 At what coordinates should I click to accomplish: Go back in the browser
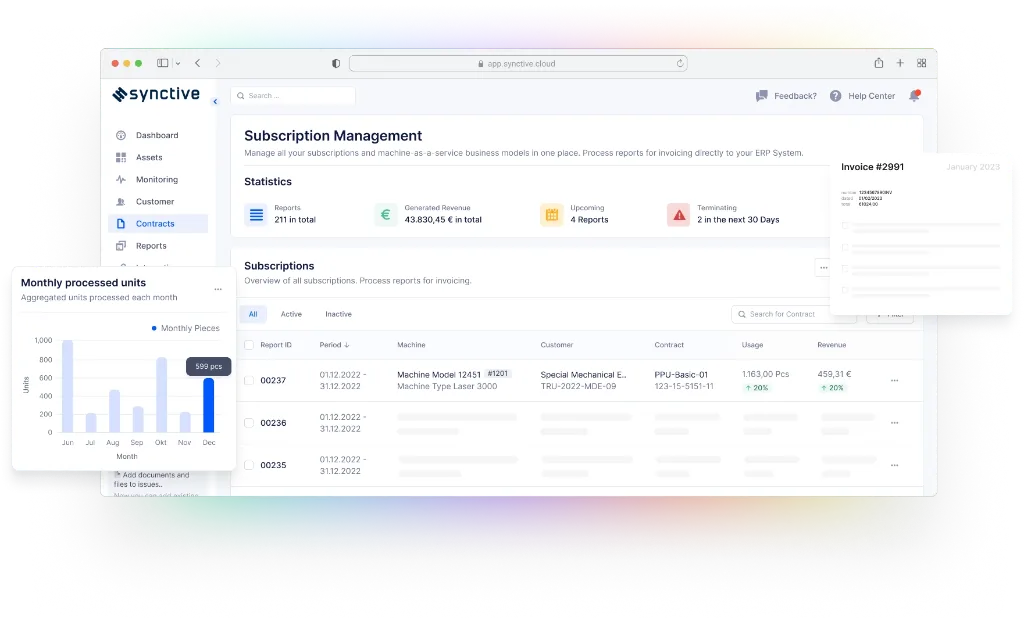[197, 63]
